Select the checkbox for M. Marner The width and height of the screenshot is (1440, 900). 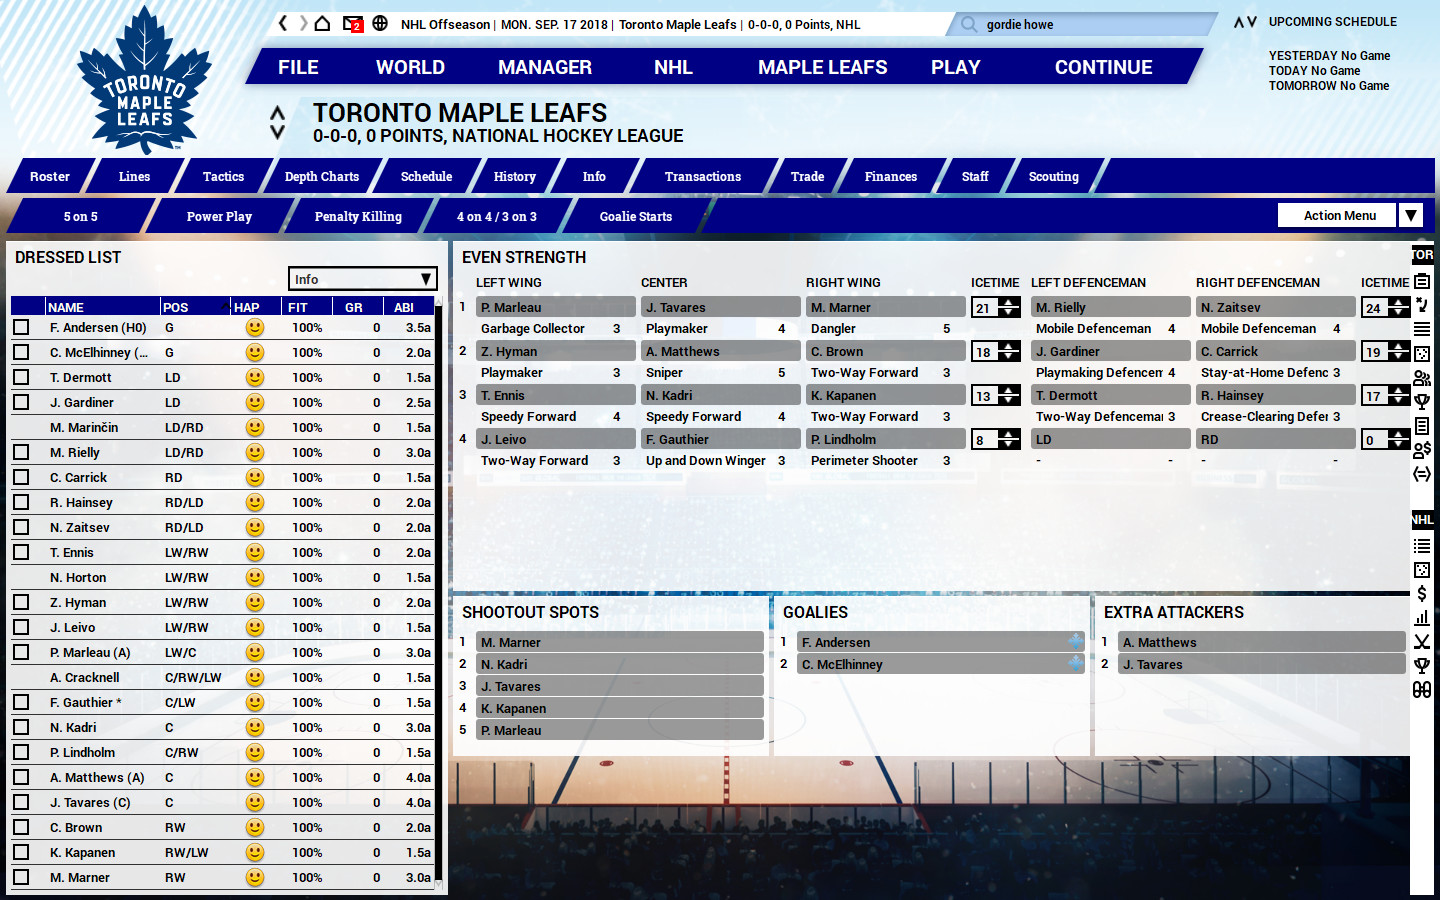22,877
